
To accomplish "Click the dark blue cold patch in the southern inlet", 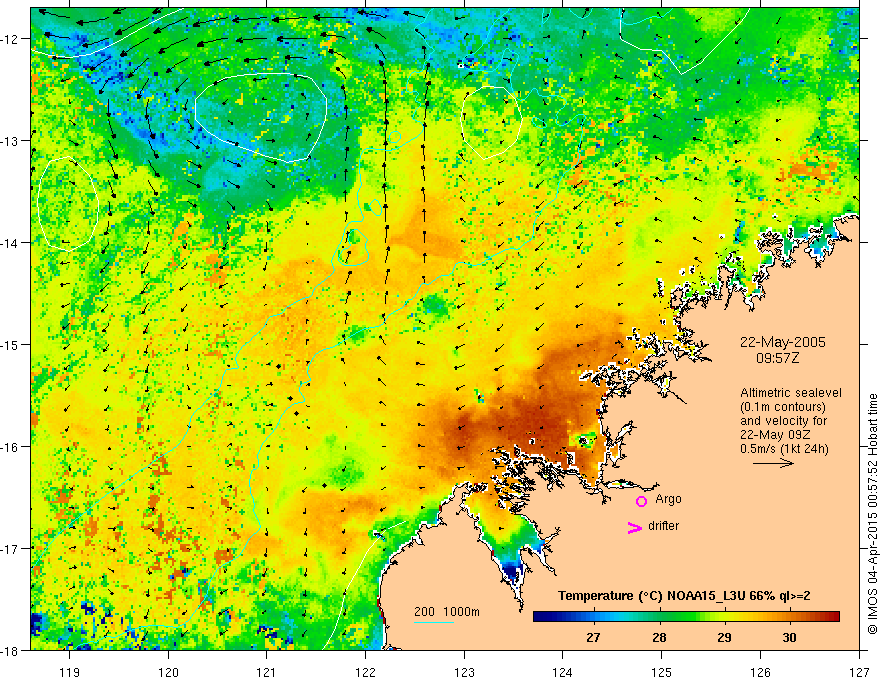I will (511, 572).
